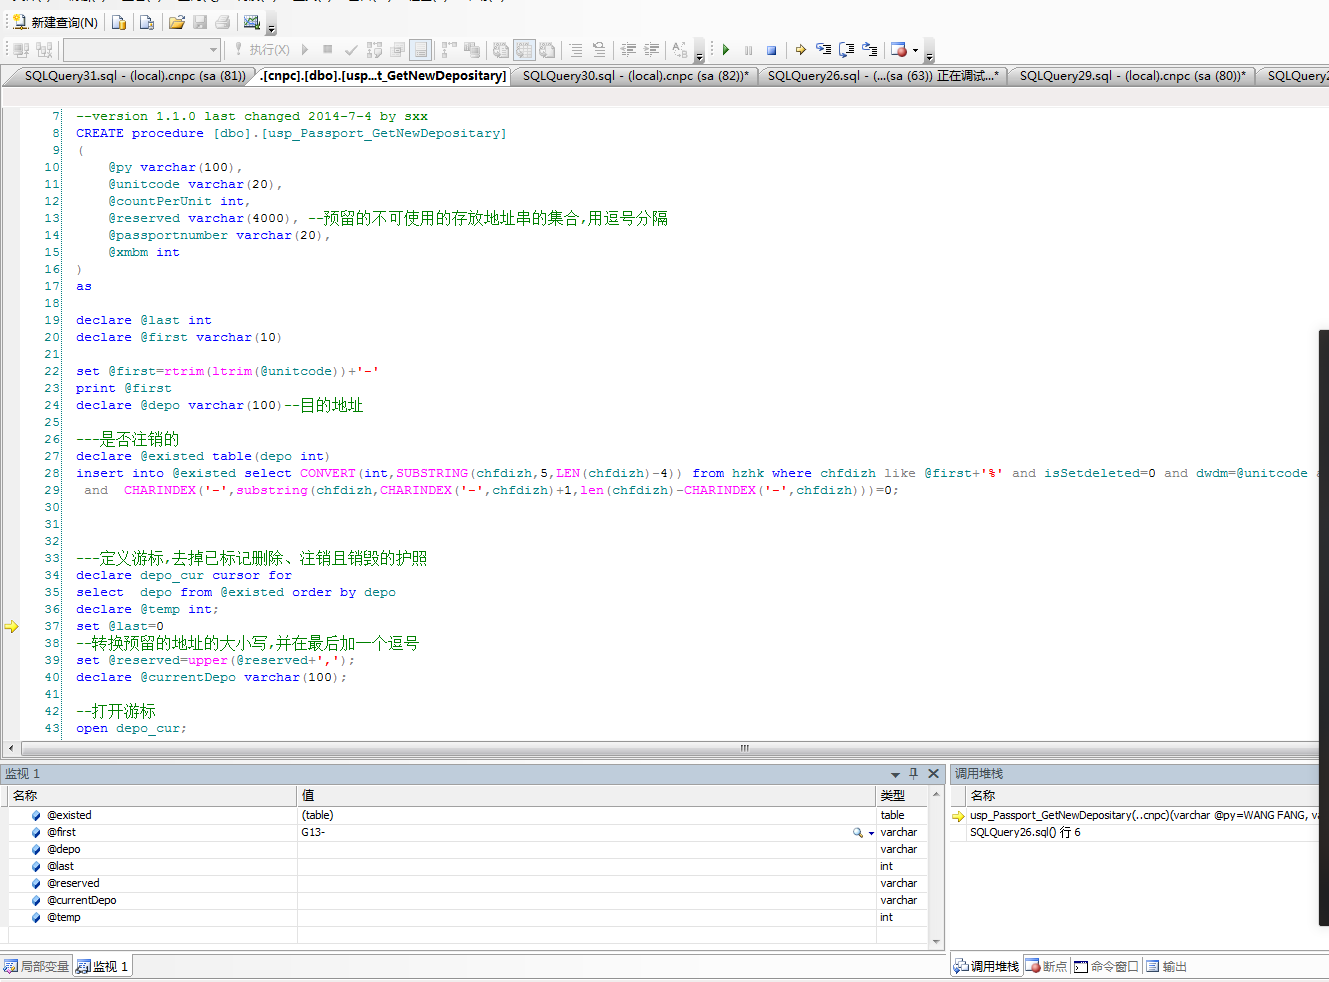Open the watch panel position dropdown arrow

tap(896, 773)
